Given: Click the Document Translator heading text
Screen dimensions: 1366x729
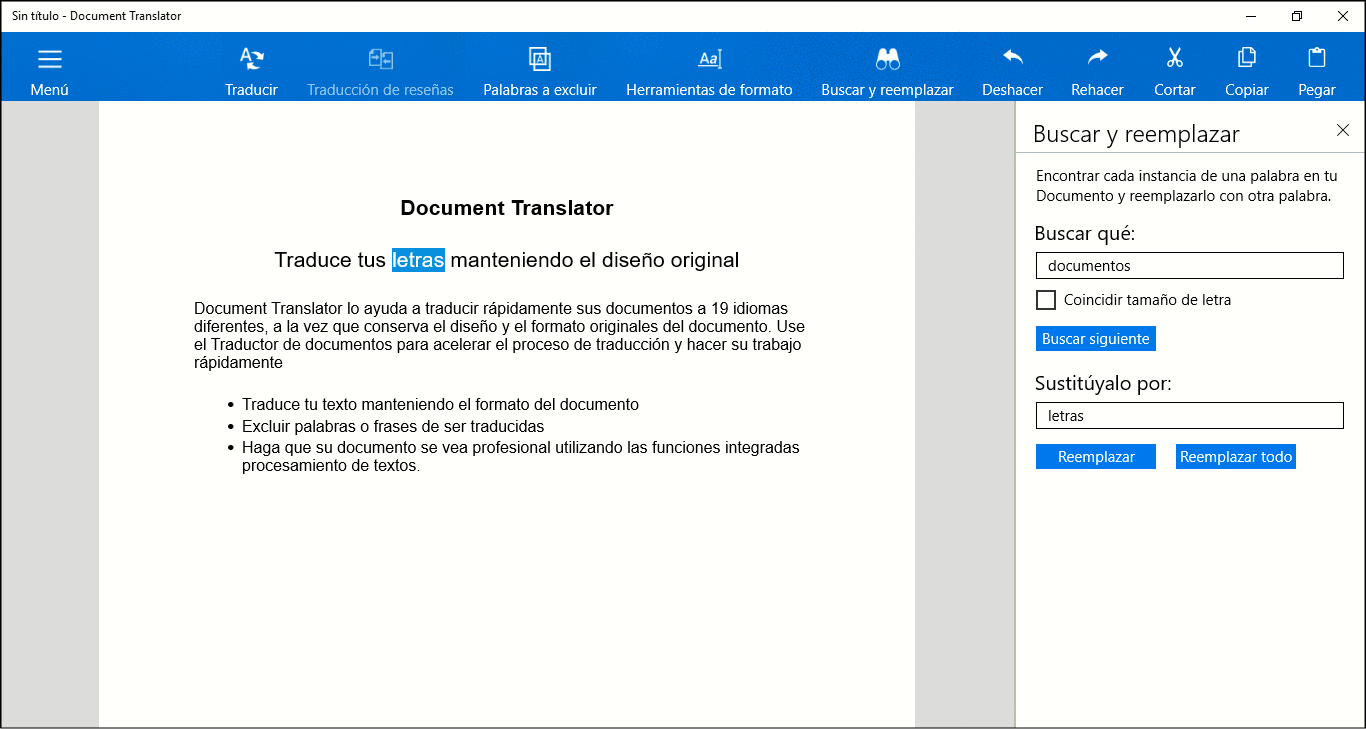Looking at the screenshot, I should coord(506,208).
